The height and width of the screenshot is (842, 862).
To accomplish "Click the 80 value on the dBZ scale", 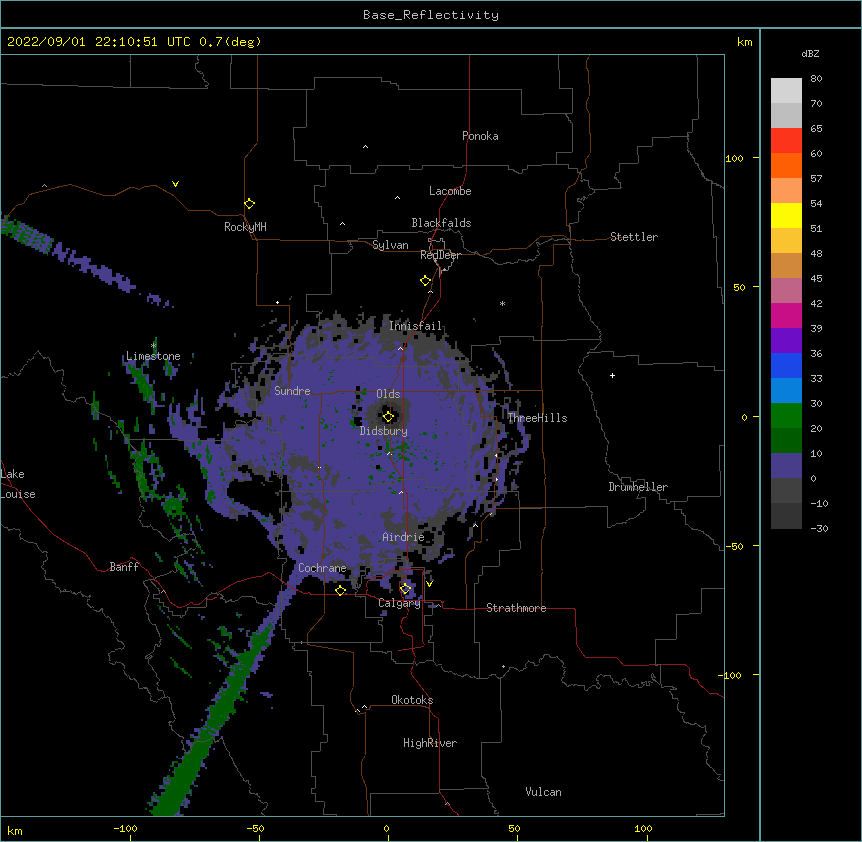I will click(x=816, y=79).
